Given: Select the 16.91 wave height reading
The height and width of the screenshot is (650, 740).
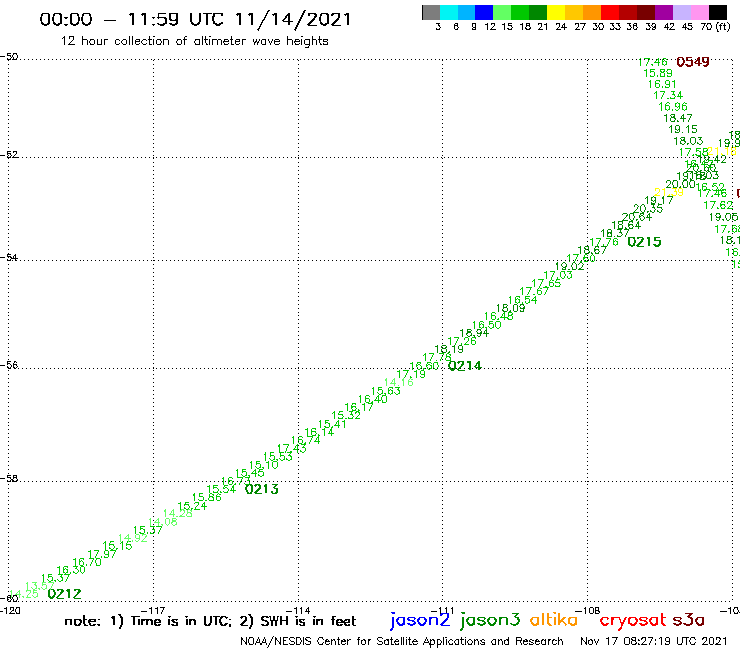Looking at the screenshot, I should [x=662, y=84].
